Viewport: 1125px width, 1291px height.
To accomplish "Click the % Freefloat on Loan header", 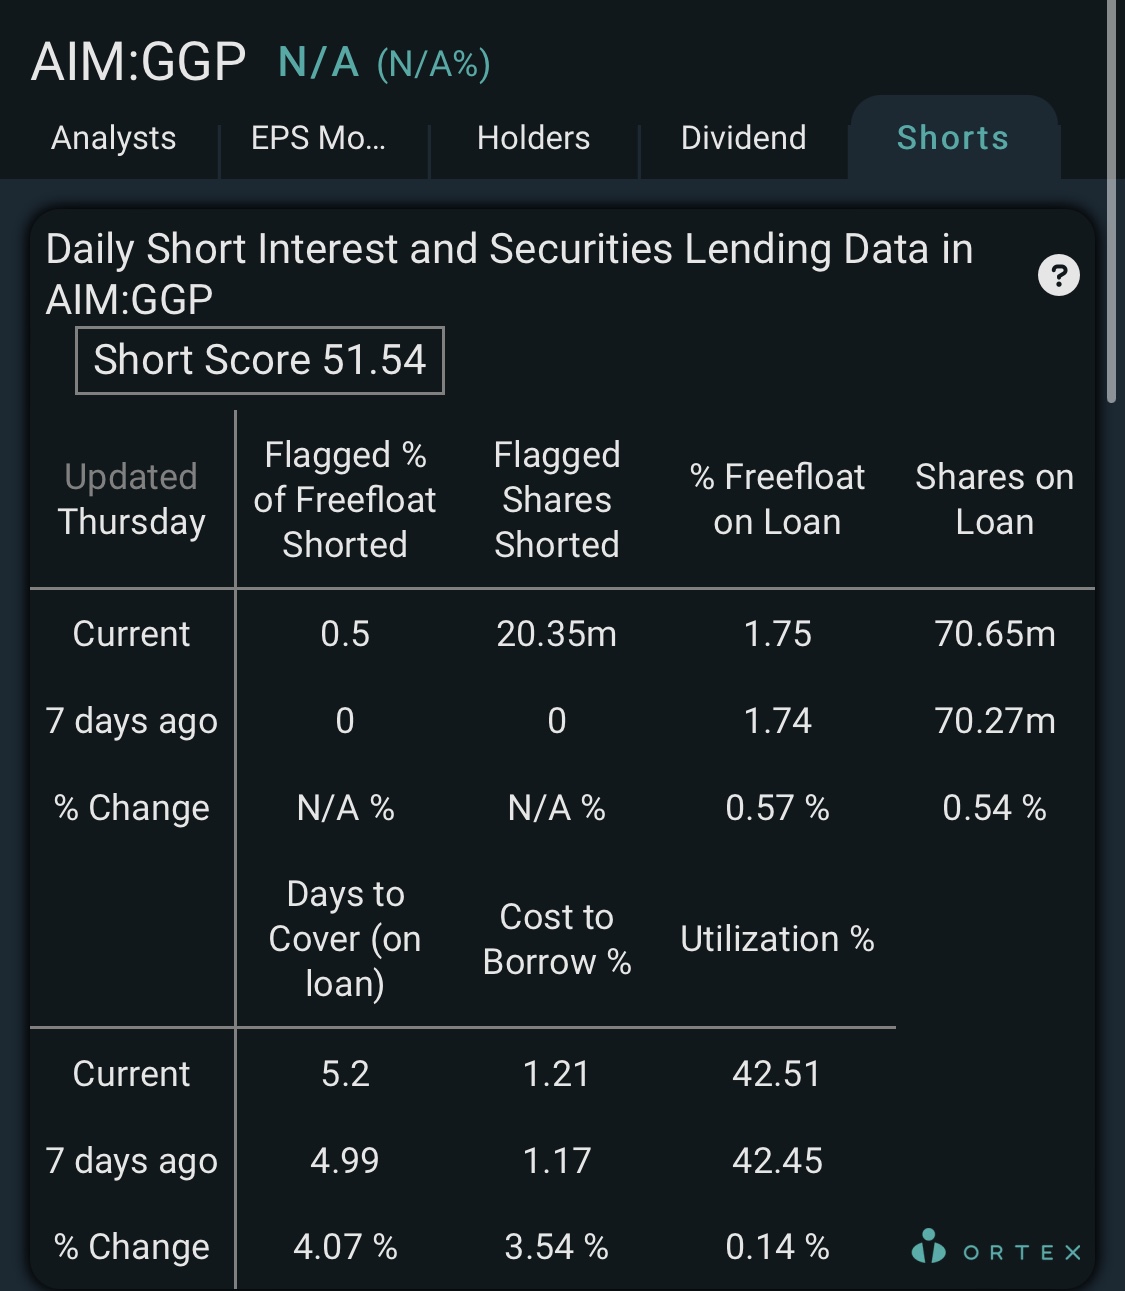I will point(777,499).
